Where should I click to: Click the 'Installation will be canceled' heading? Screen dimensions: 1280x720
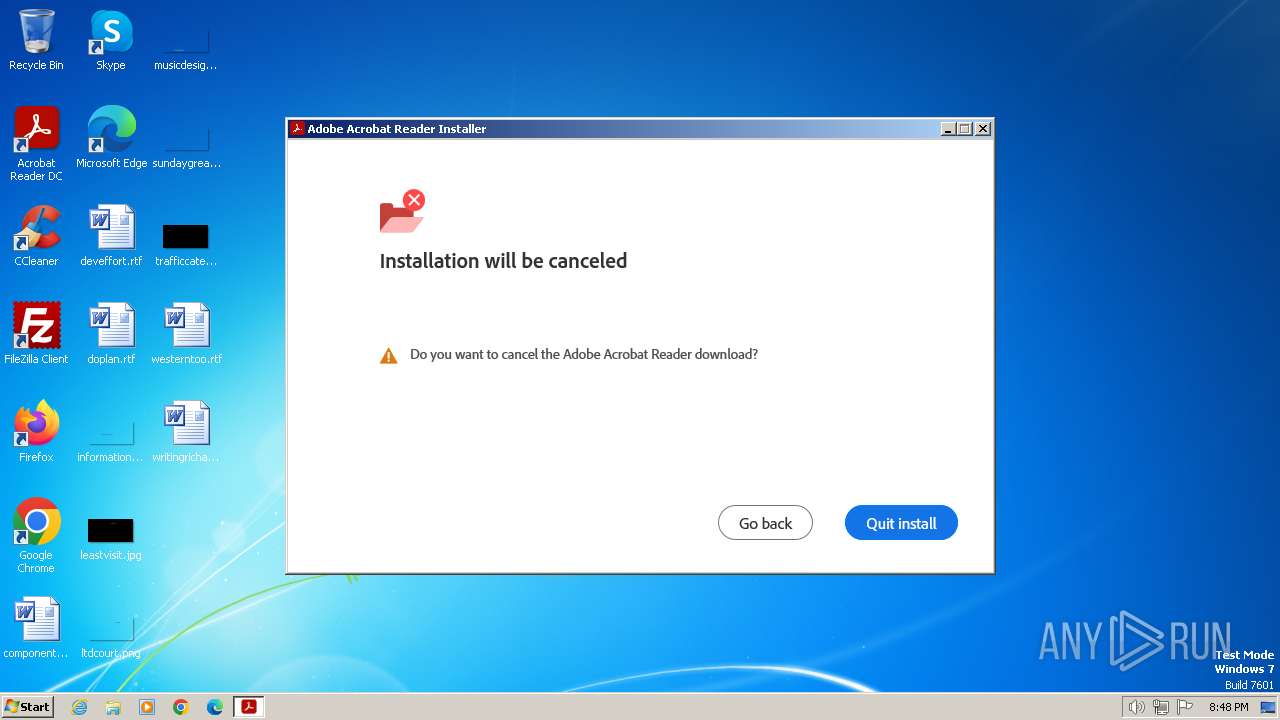[x=503, y=261]
